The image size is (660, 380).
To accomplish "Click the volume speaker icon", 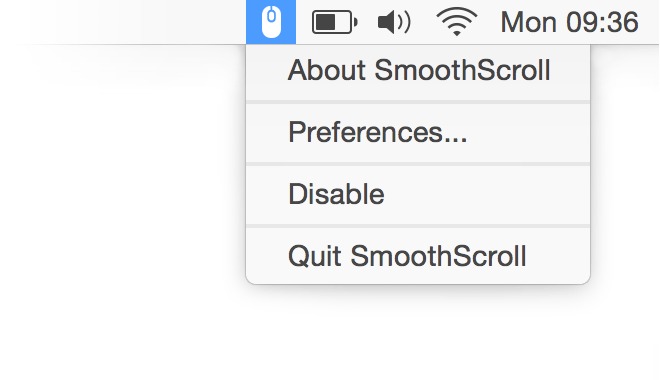I will pyautogui.click(x=394, y=22).
